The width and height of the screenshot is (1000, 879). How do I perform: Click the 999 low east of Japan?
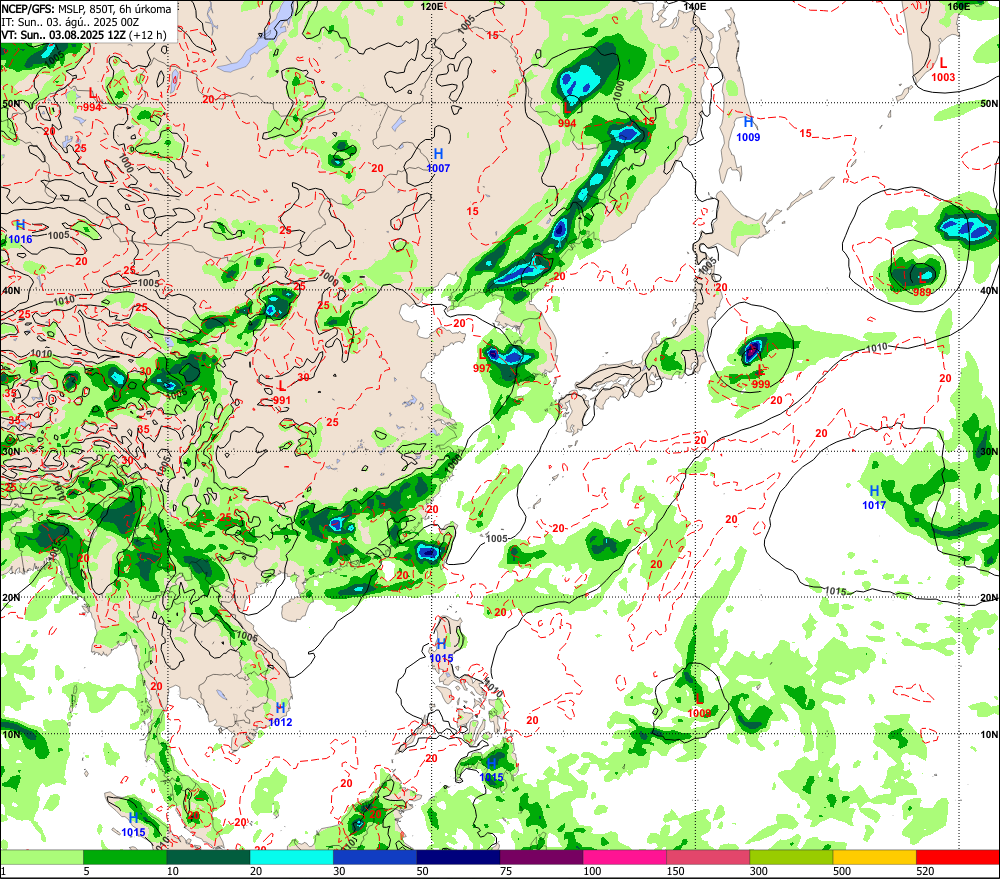(x=761, y=384)
